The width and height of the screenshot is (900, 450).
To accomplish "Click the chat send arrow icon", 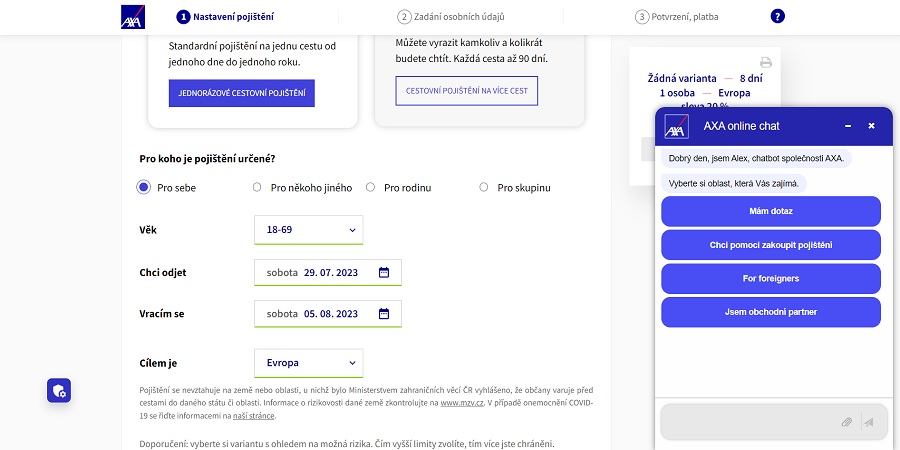I will point(869,422).
